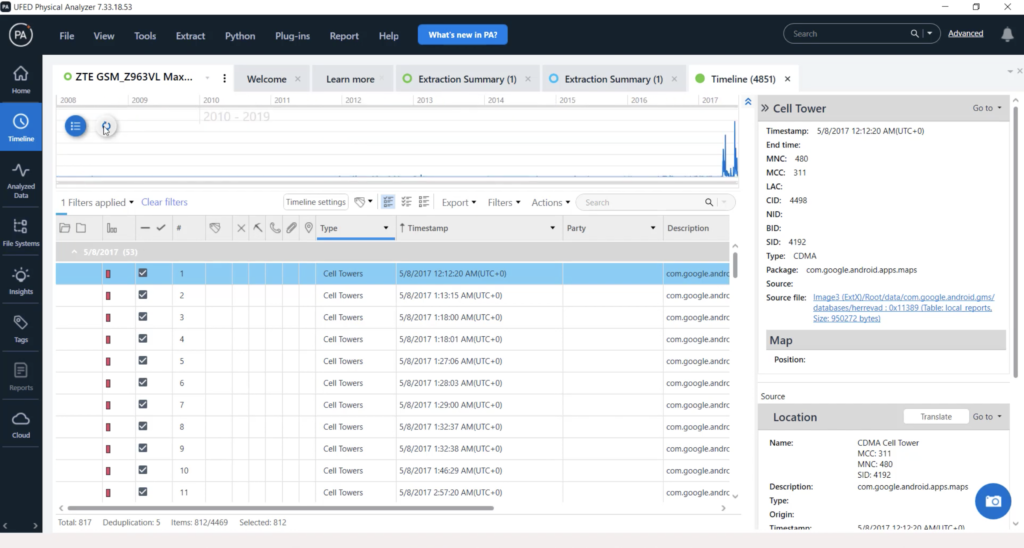Open the Timeline sidebar section
The image size is (1024, 548).
(x=21, y=127)
